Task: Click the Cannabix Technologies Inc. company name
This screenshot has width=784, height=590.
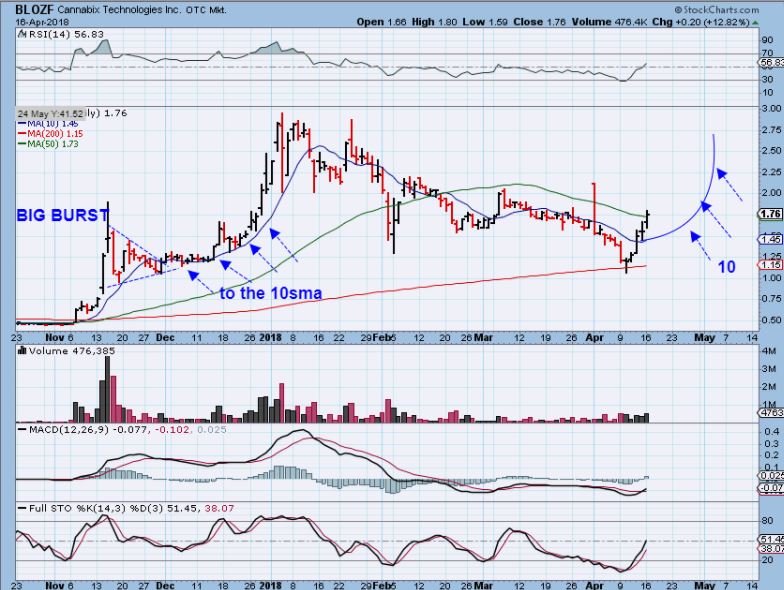Action: click(120, 10)
